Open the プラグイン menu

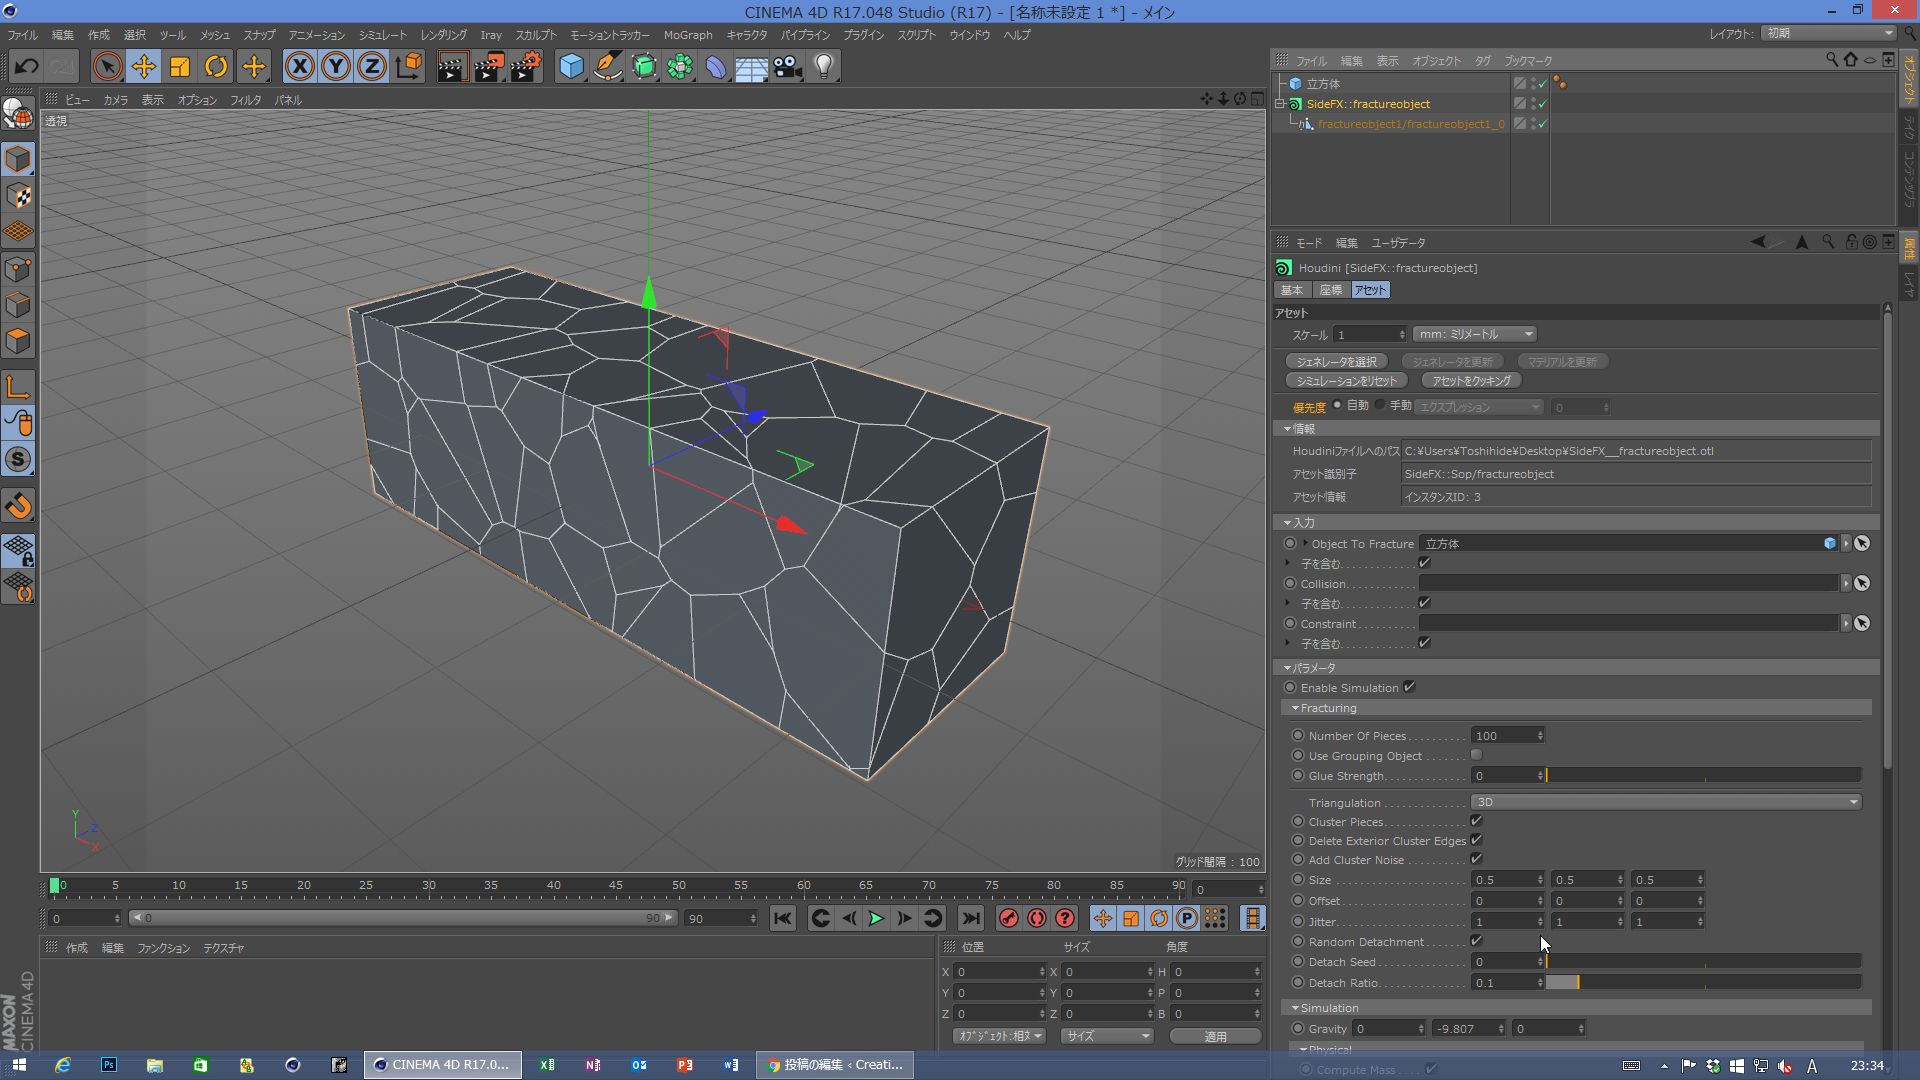tap(863, 35)
